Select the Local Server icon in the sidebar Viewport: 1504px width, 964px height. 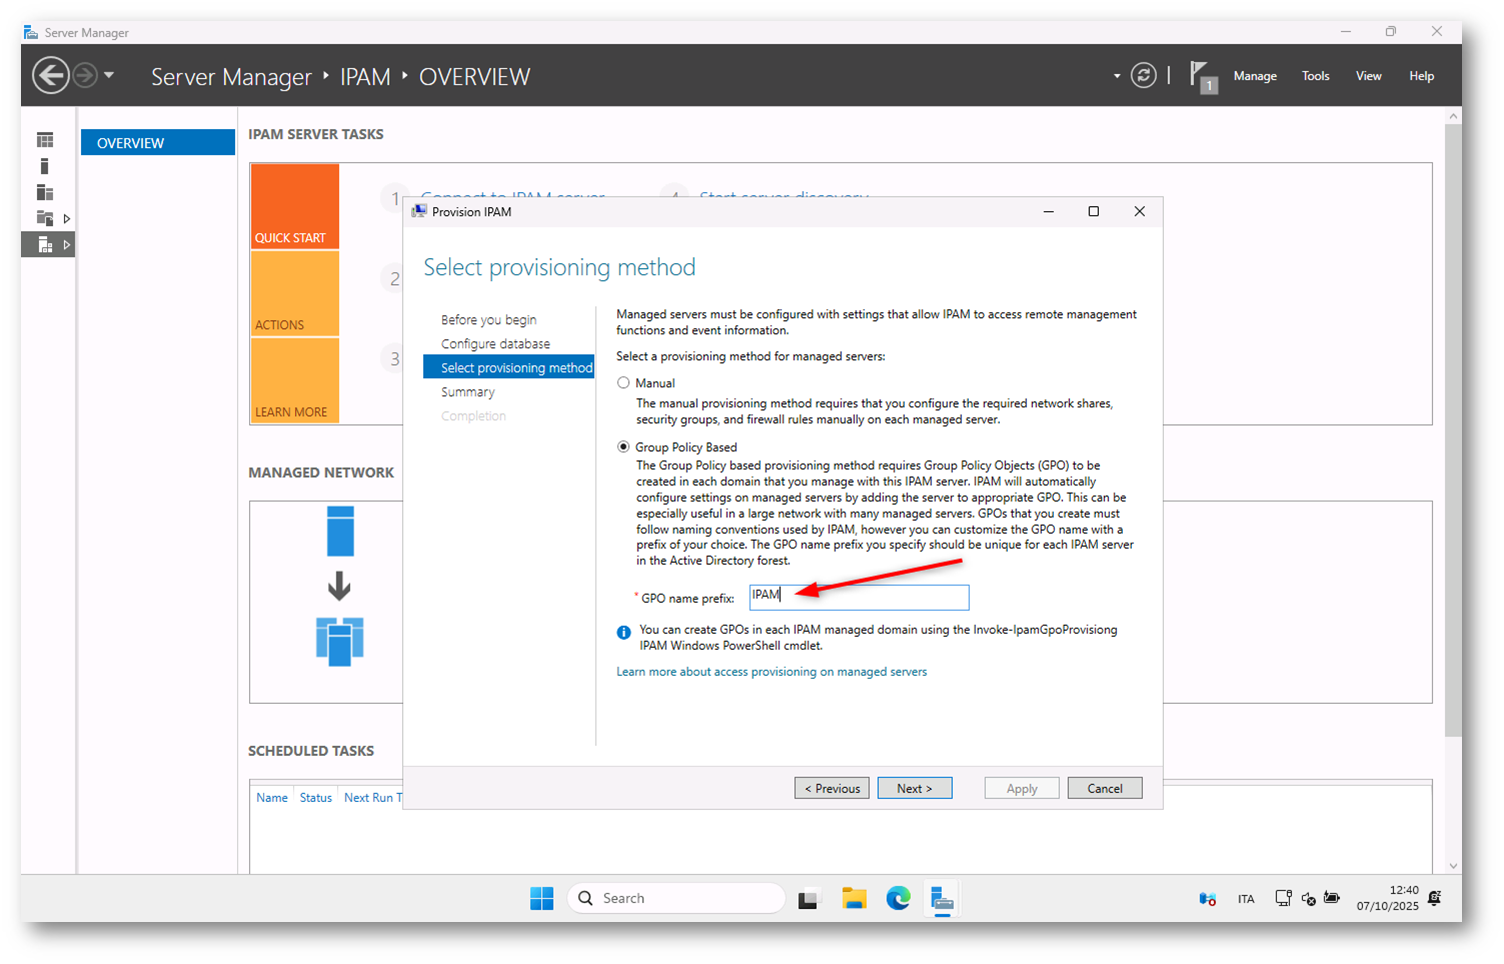pyautogui.click(x=45, y=166)
